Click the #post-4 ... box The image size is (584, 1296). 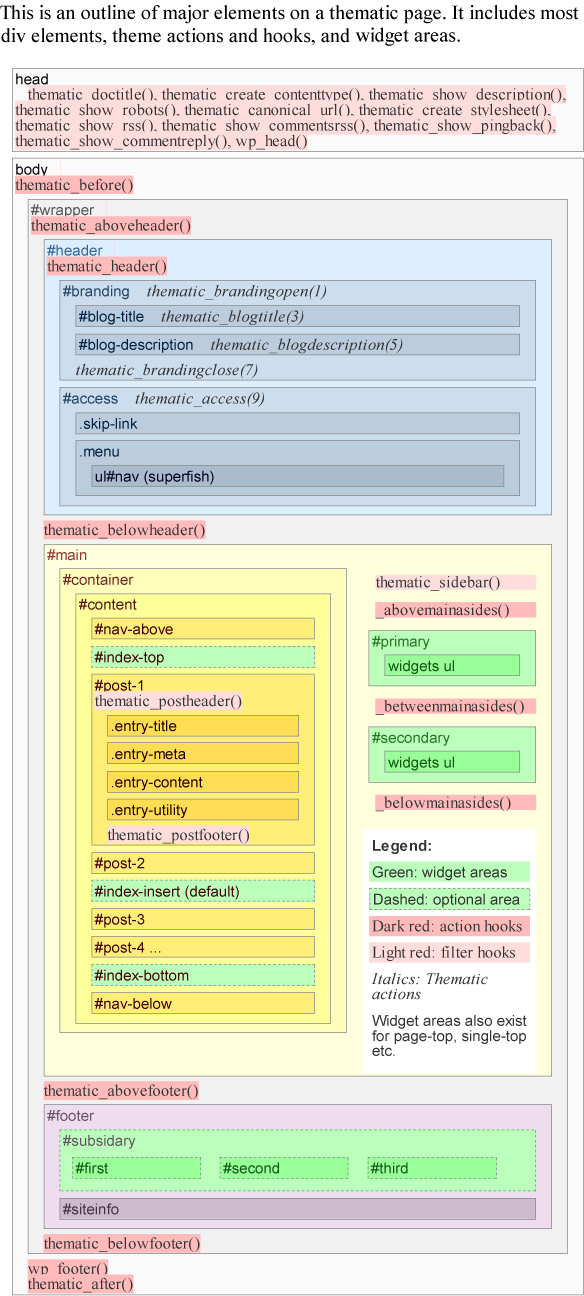click(203, 947)
